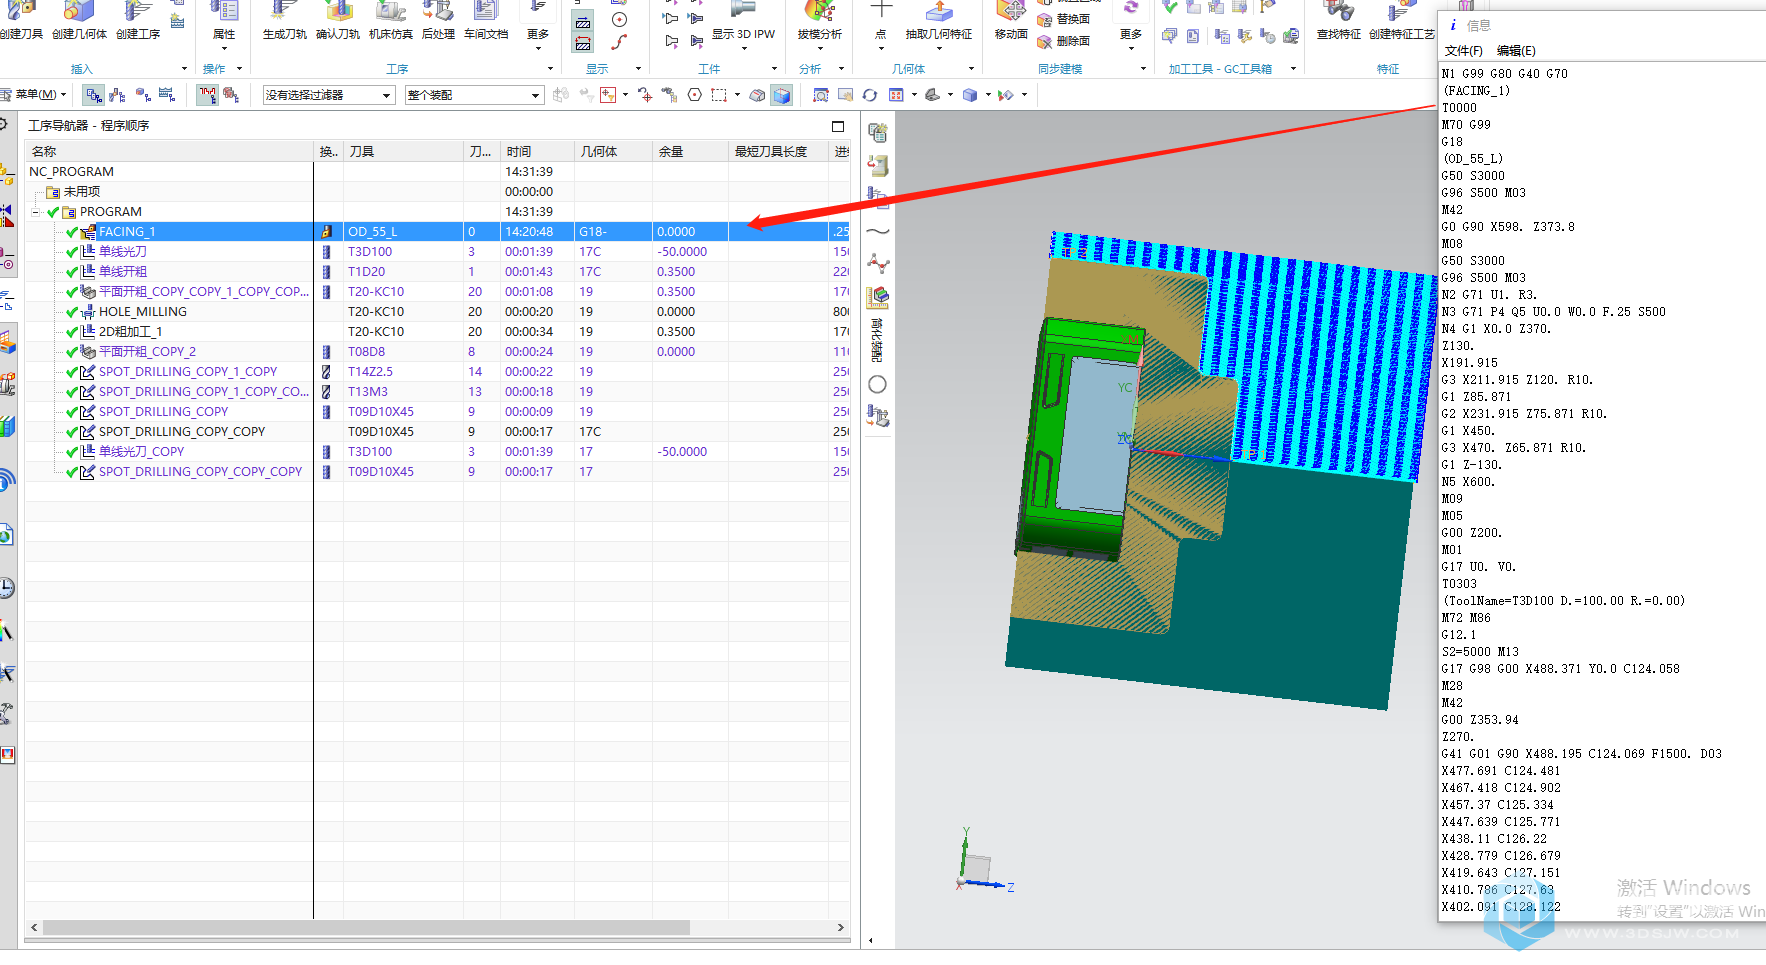Screen dimensions: 1766x965
Task: Click the circle icon in vertical toolbar
Action: [878, 384]
